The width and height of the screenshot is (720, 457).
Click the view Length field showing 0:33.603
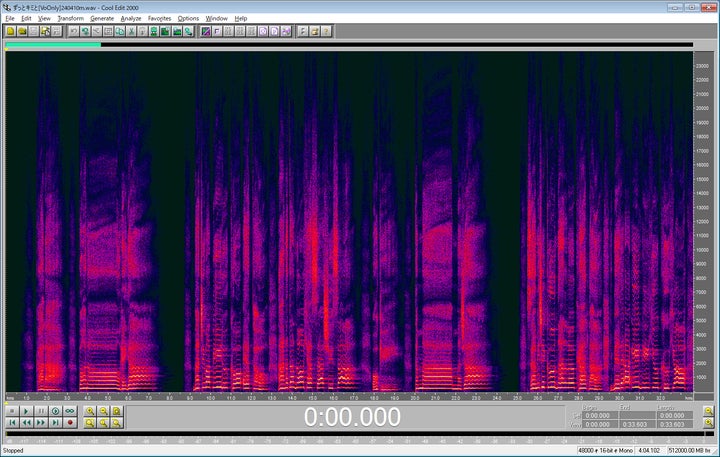tap(674, 424)
